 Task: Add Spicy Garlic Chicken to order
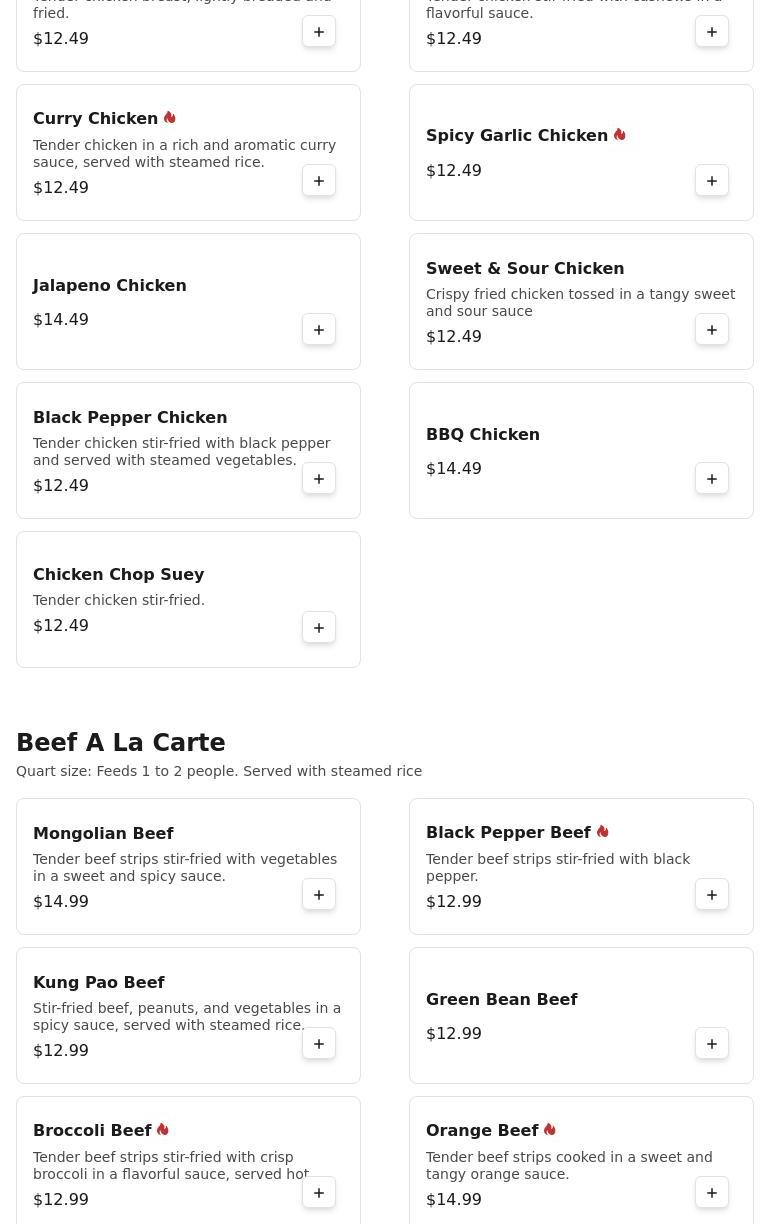712,181
